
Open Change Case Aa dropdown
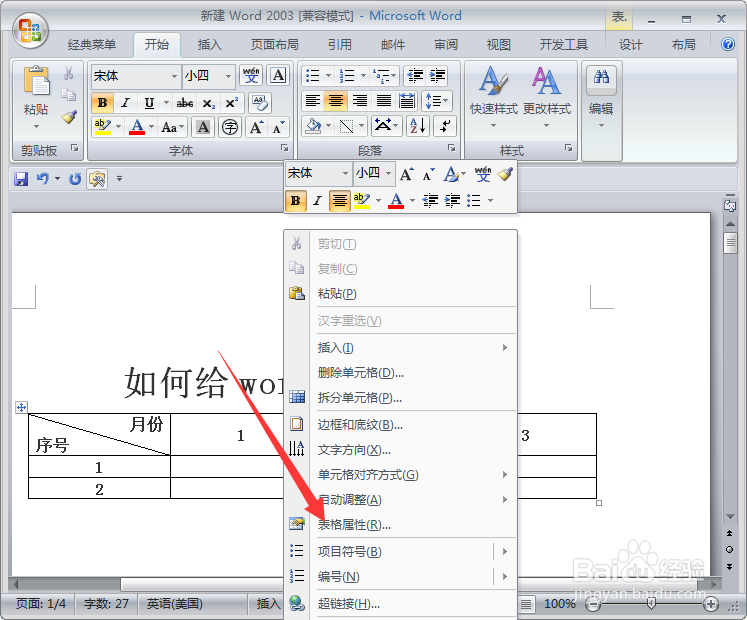pos(172,127)
